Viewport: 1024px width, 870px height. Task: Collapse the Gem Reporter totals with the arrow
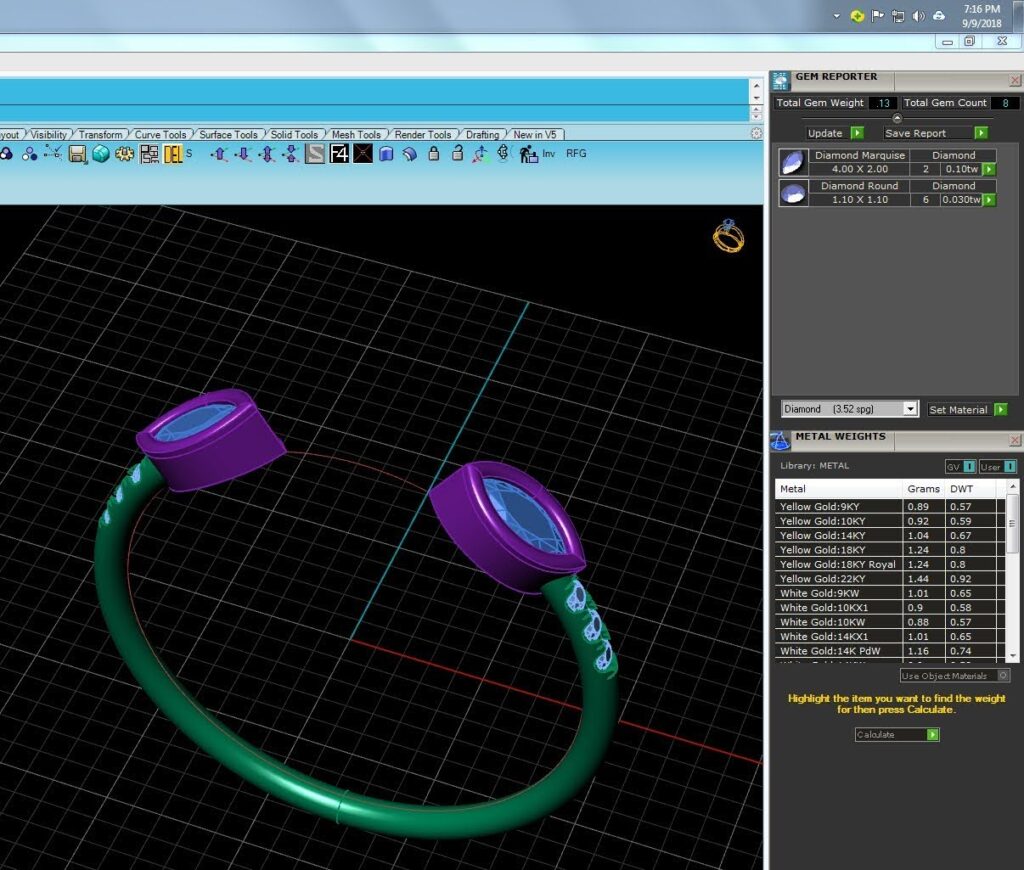click(x=897, y=118)
